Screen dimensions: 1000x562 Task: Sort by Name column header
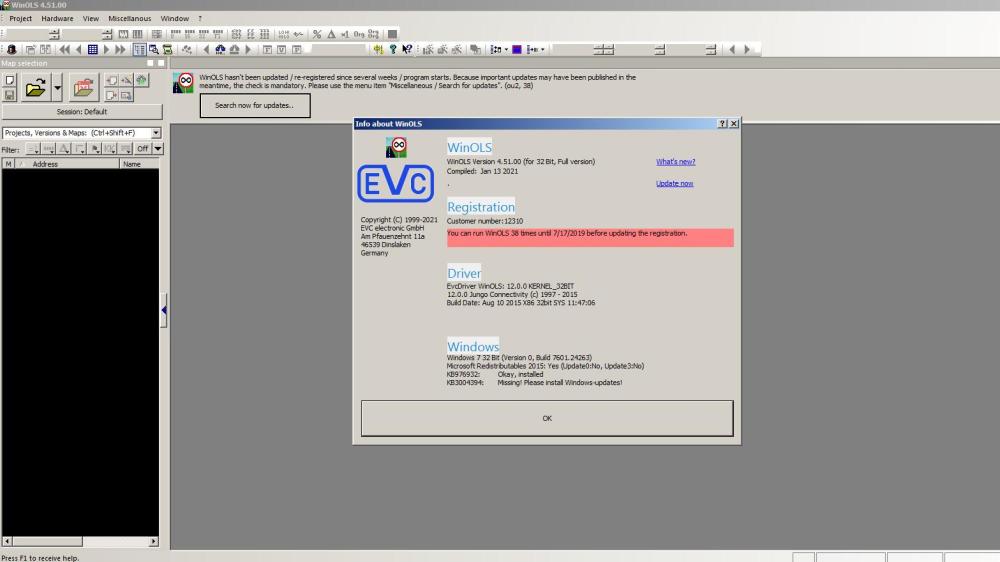click(x=139, y=164)
